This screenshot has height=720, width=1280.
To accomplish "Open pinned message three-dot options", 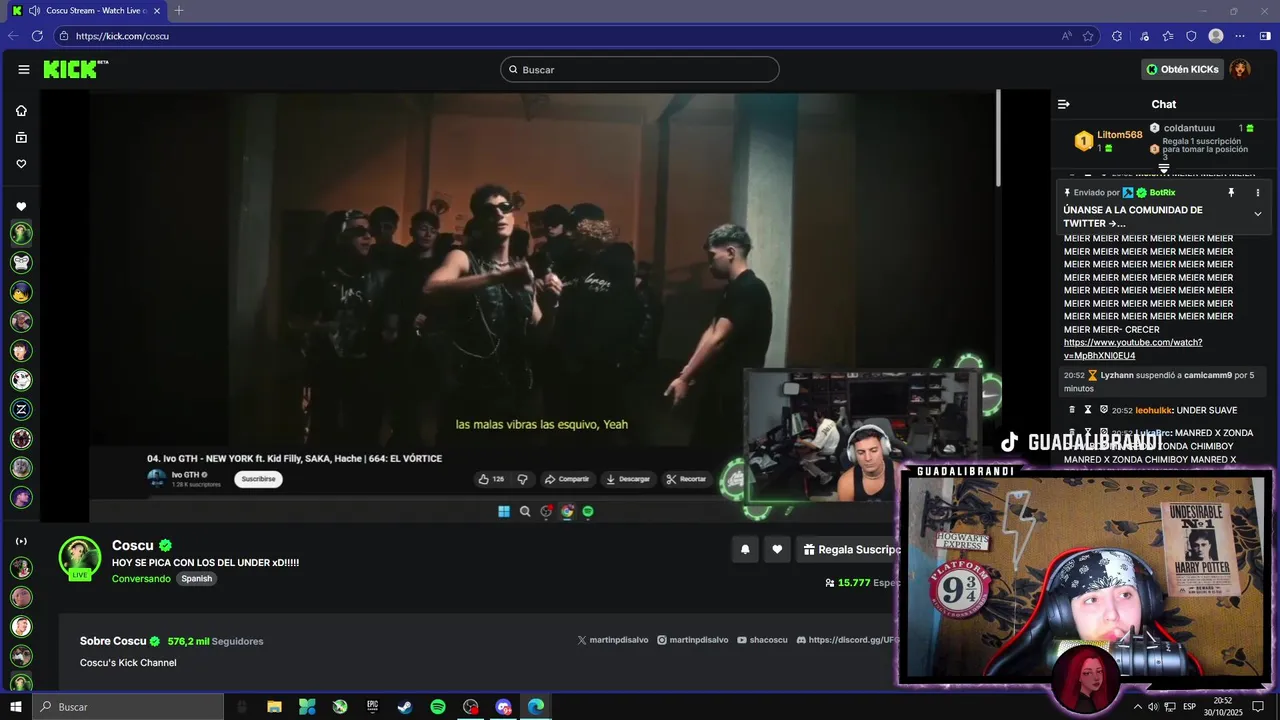I will coord(1258,192).
